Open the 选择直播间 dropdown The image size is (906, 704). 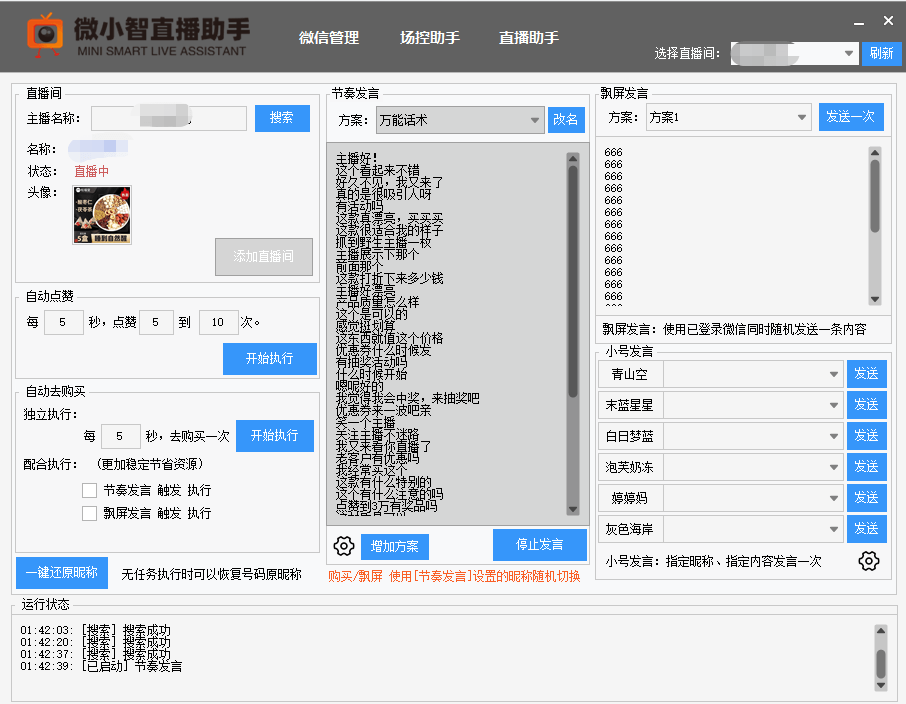[794, 53]
